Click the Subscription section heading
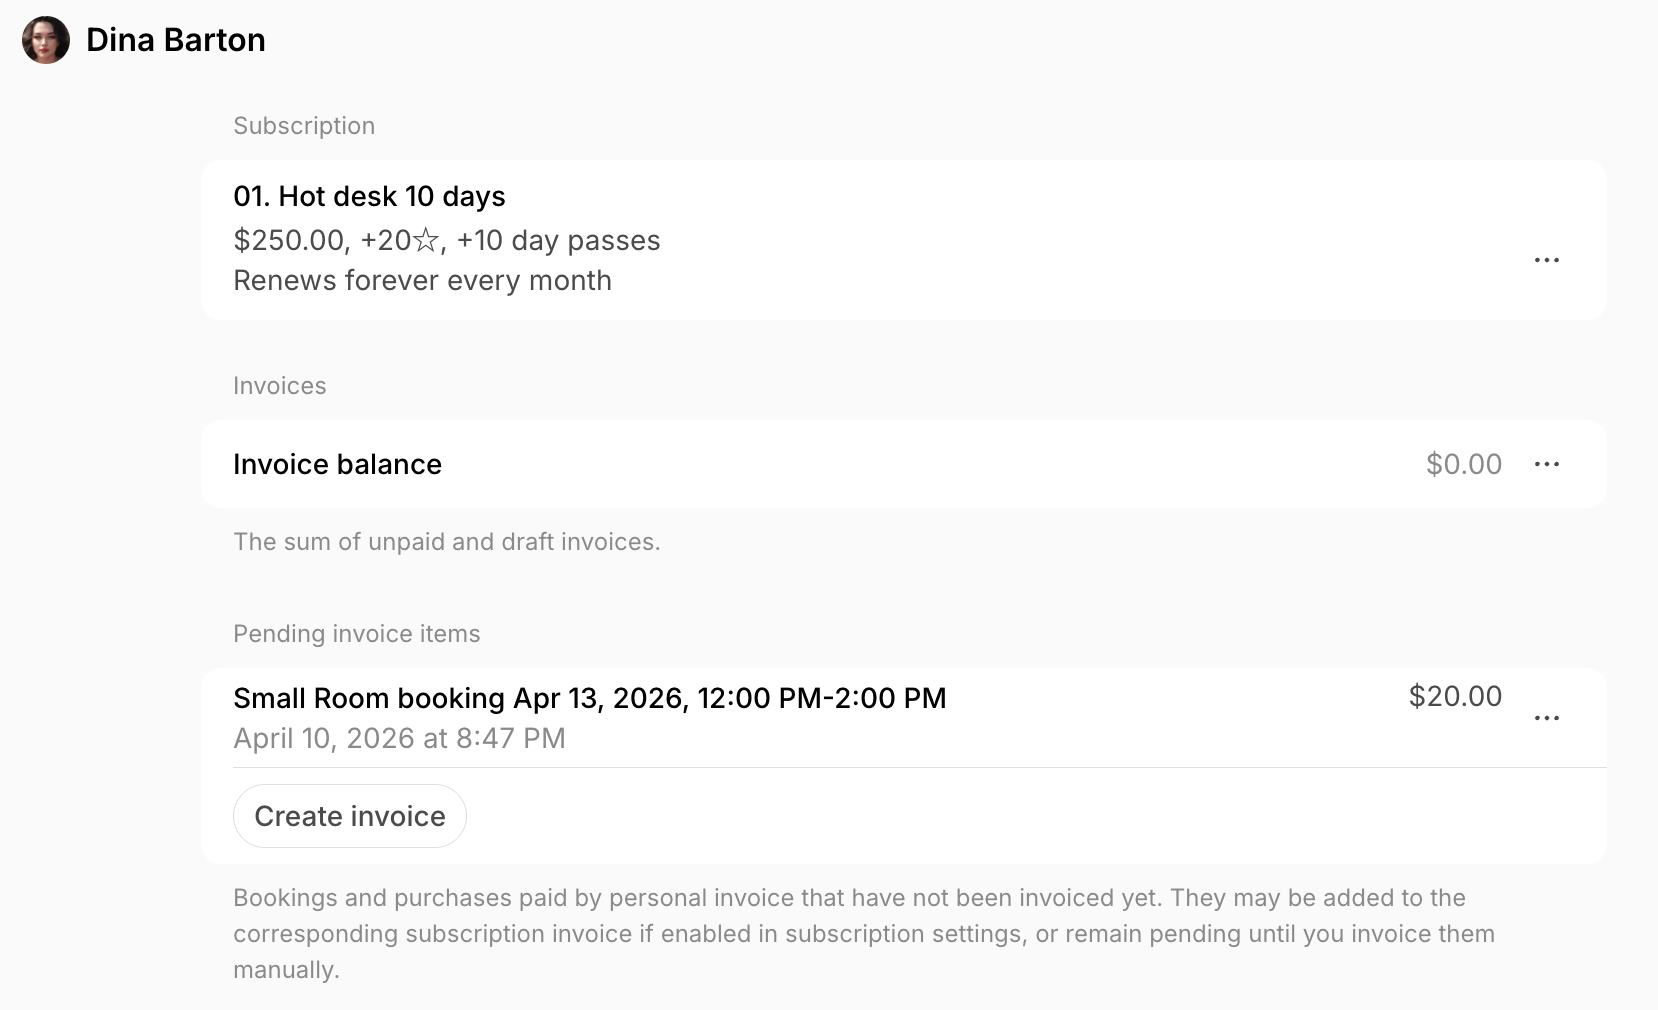This screenshot has height=1010, width=1658. click(x=304, y=126)
